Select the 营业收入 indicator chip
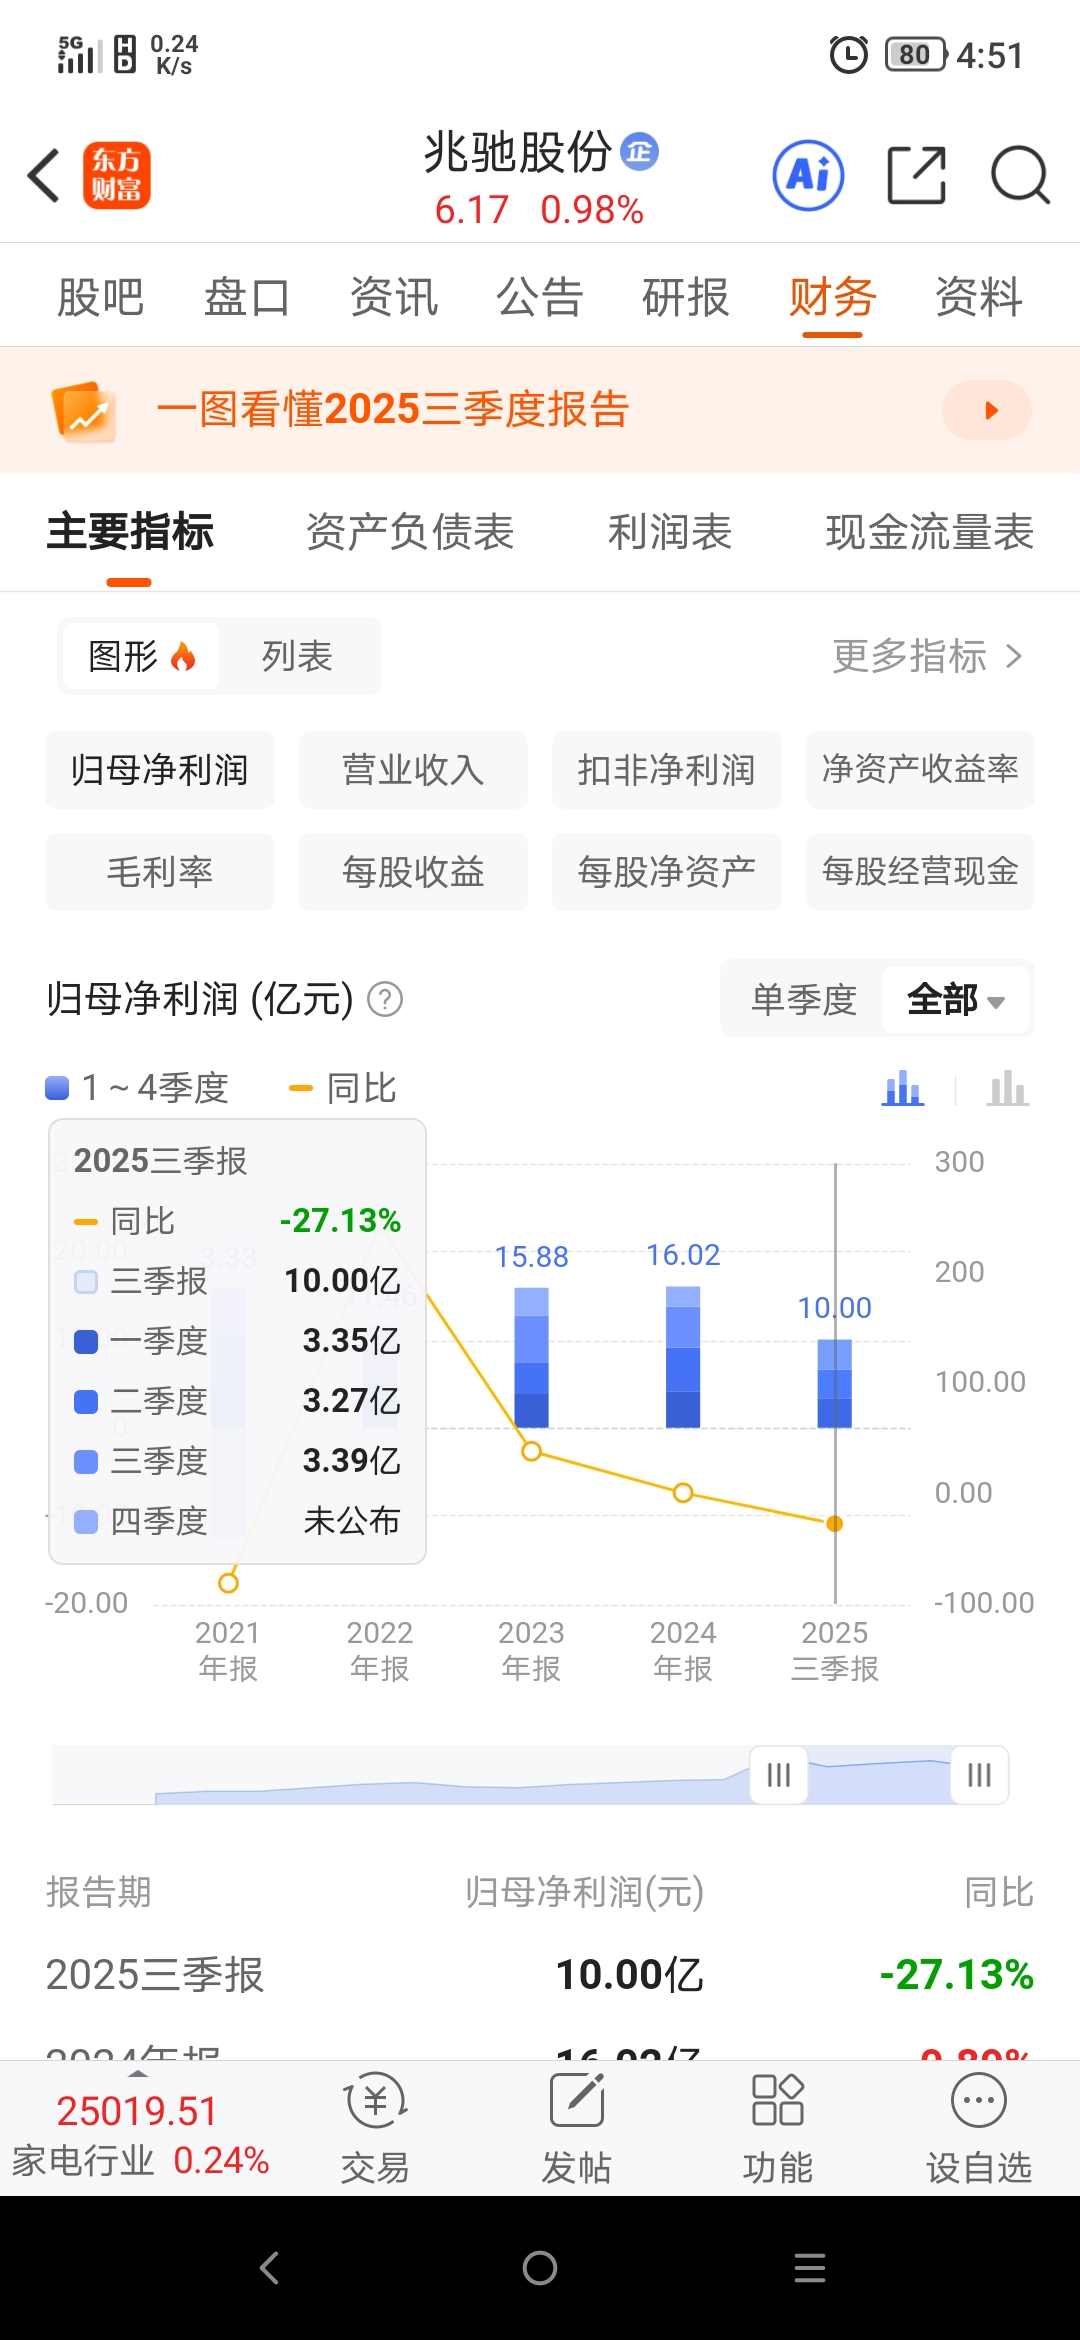This screenshot has width=1080, height=2340. coord(413,770)
